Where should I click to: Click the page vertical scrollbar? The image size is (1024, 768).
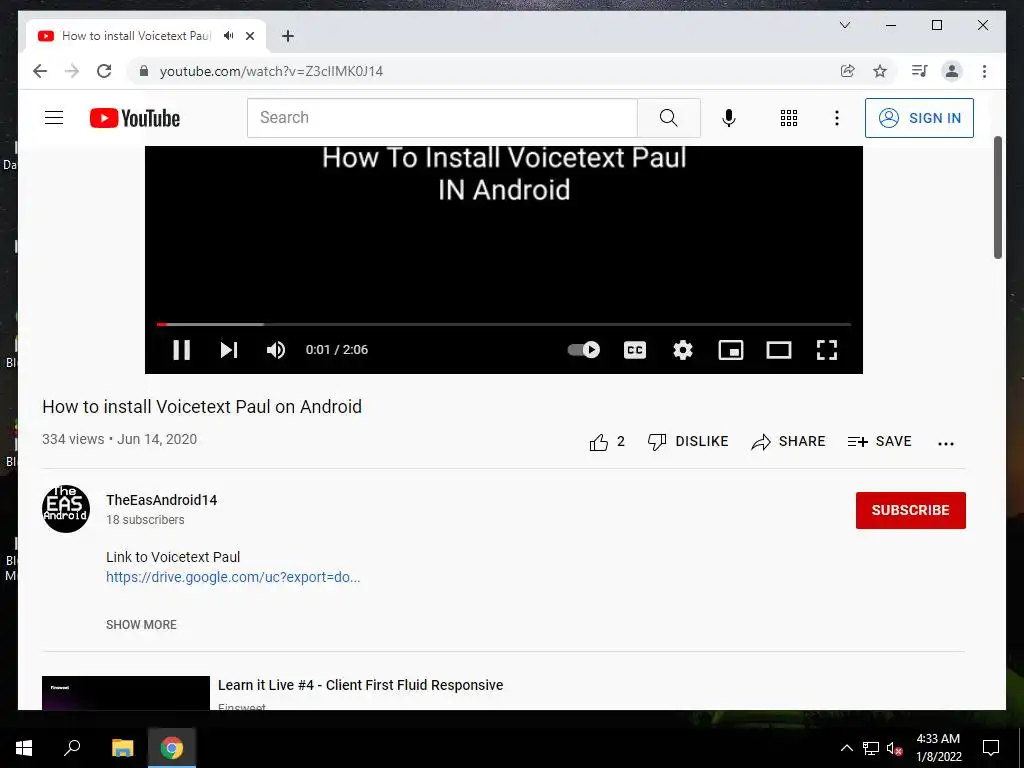click(x=998, y=197)
